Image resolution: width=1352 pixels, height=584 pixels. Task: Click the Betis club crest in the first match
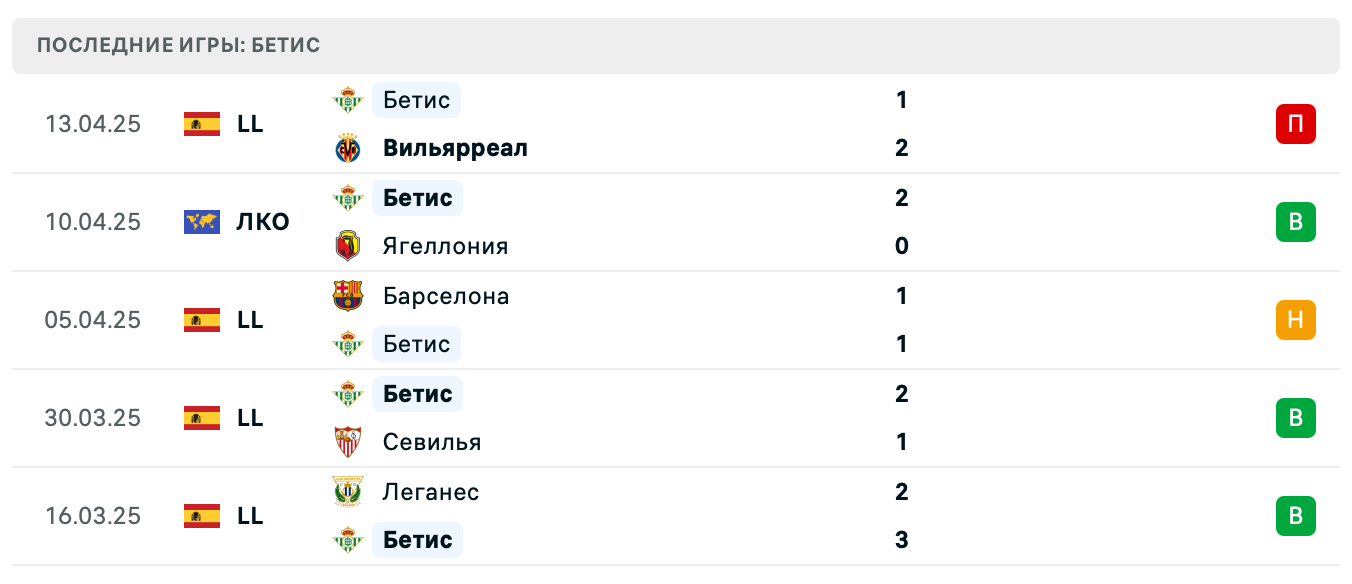348,100
